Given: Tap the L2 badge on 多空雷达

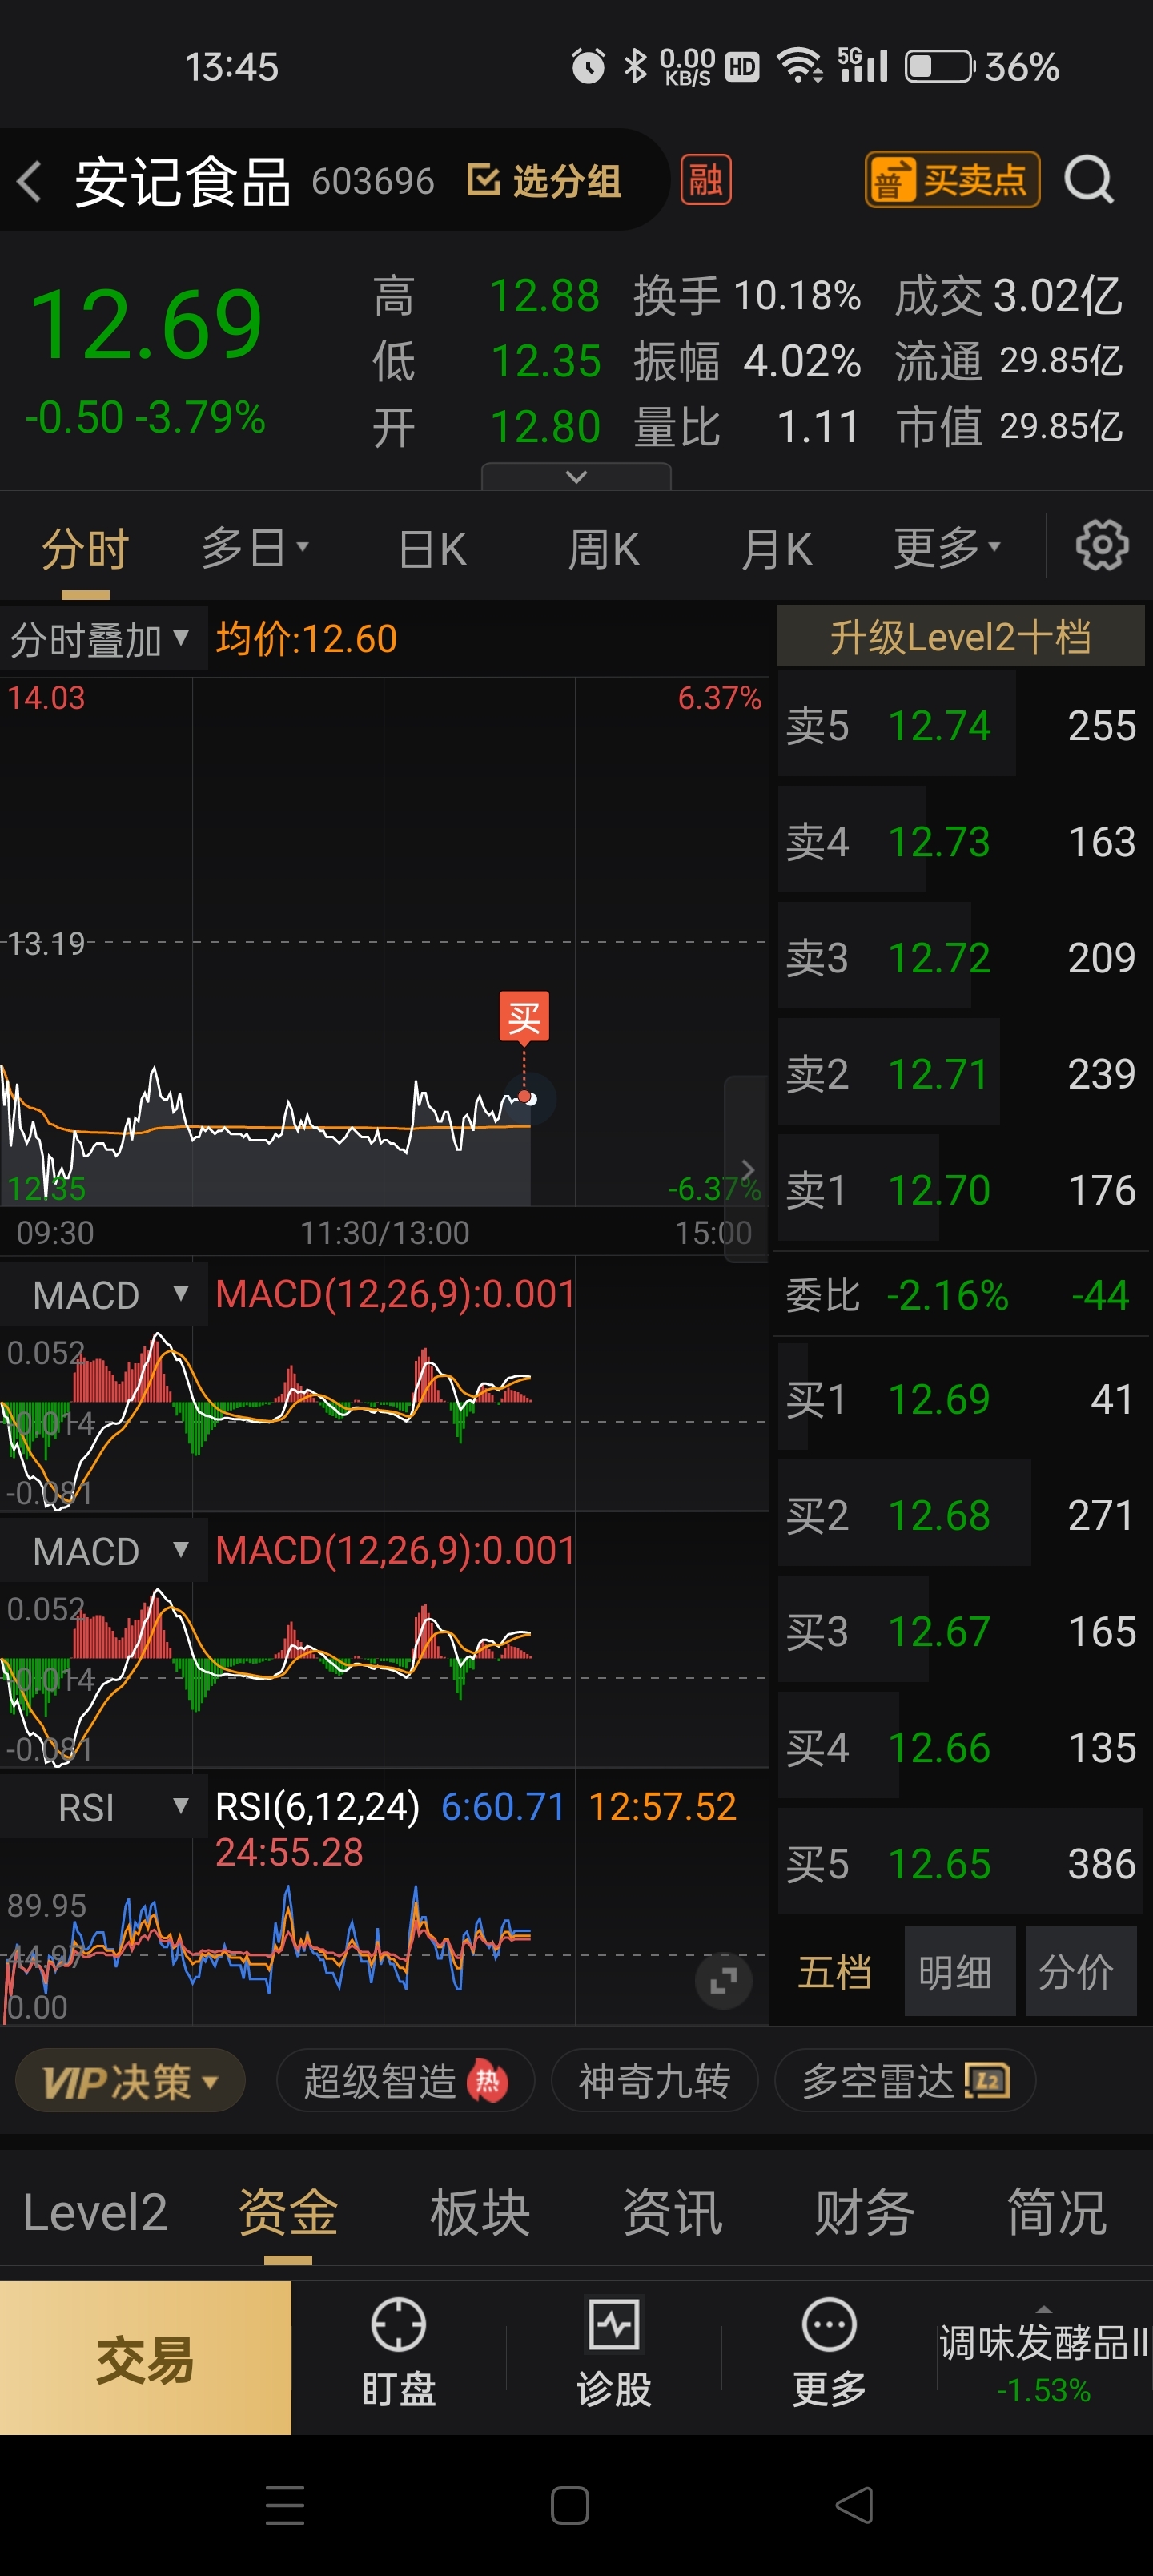Looking at the screenshot, I should 987,2080.
